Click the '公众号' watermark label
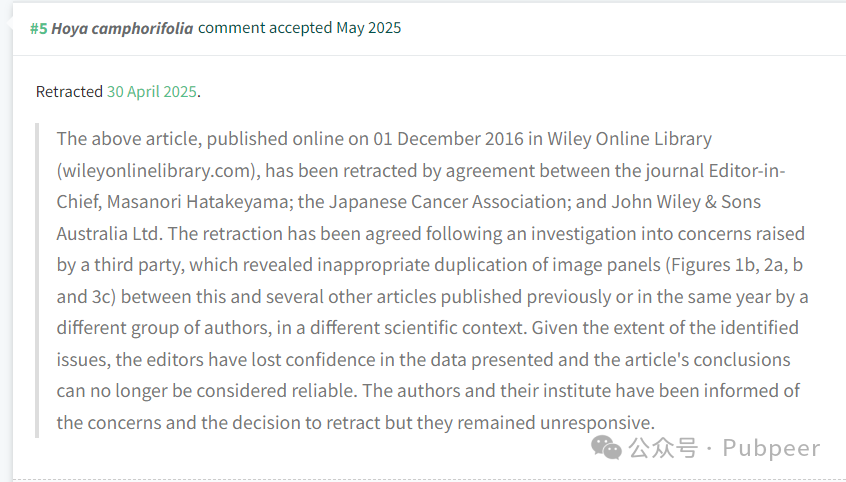This screenshot has height=482, width=846. click(663, 448)
